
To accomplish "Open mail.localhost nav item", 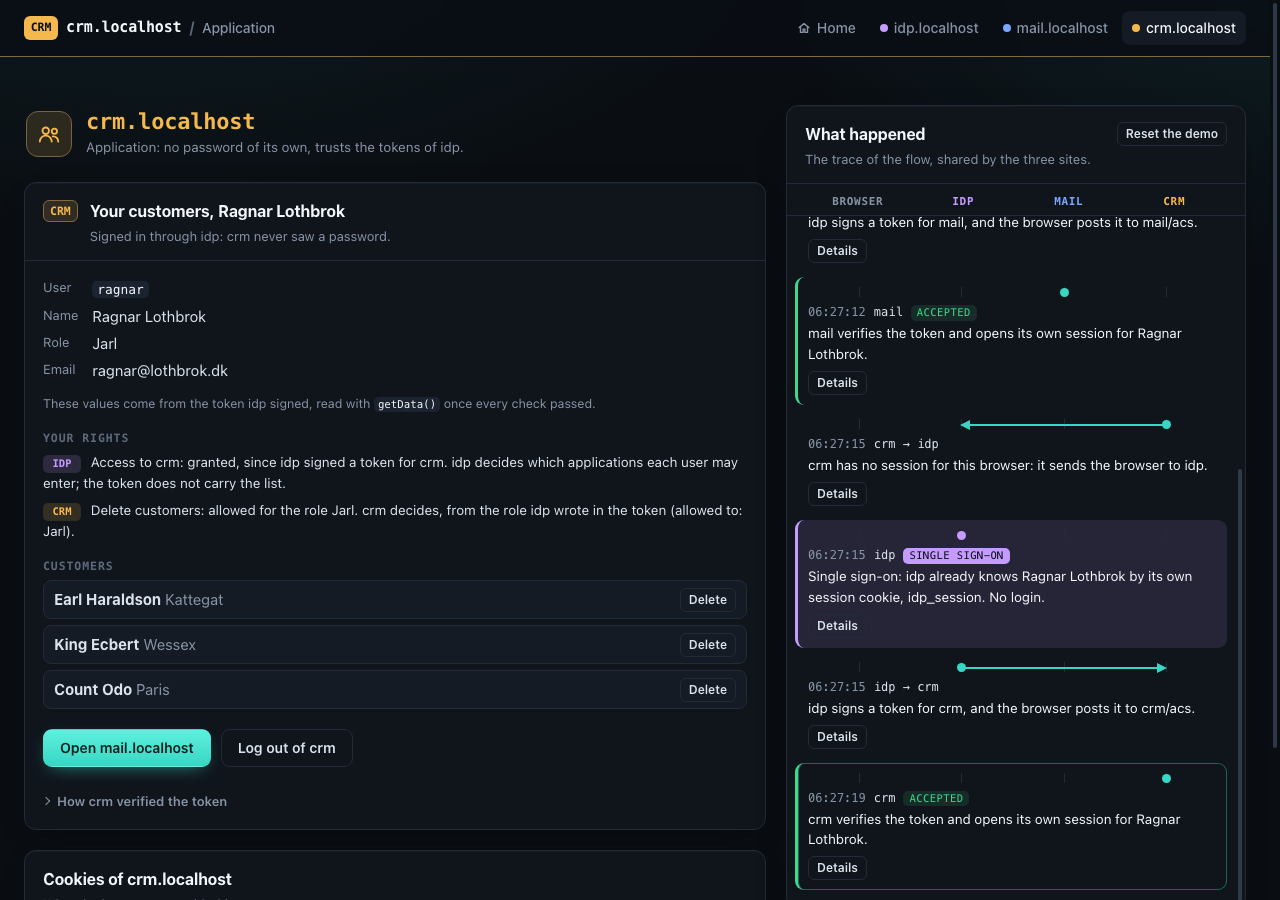I will [1055, 28].
